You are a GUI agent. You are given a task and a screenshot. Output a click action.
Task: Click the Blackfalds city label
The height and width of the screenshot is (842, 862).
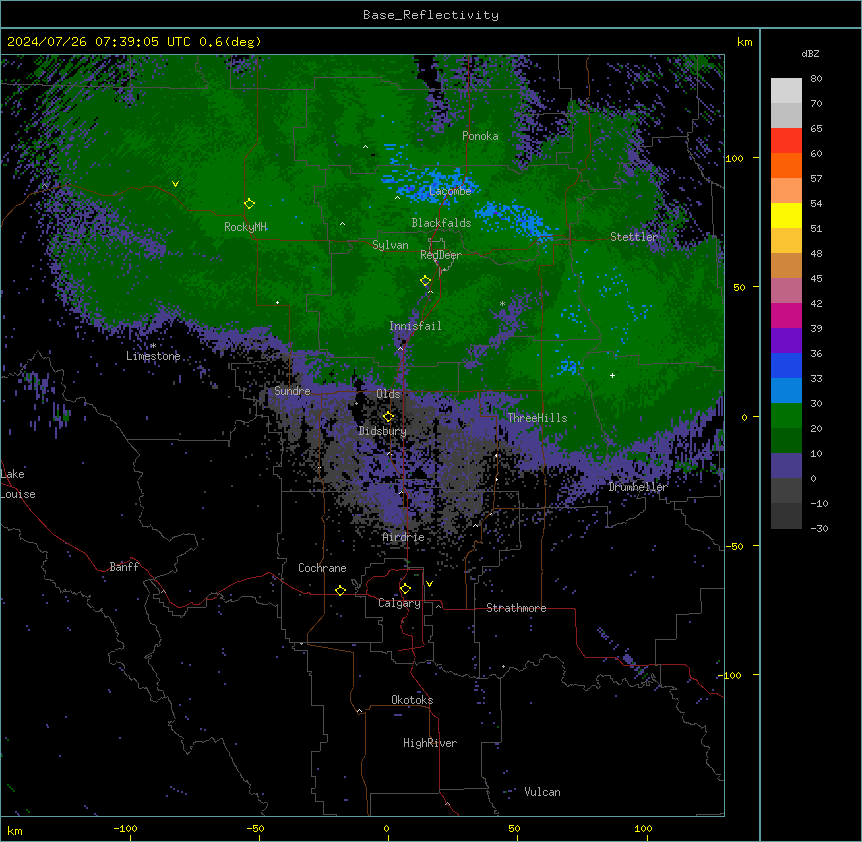point(441,223)
